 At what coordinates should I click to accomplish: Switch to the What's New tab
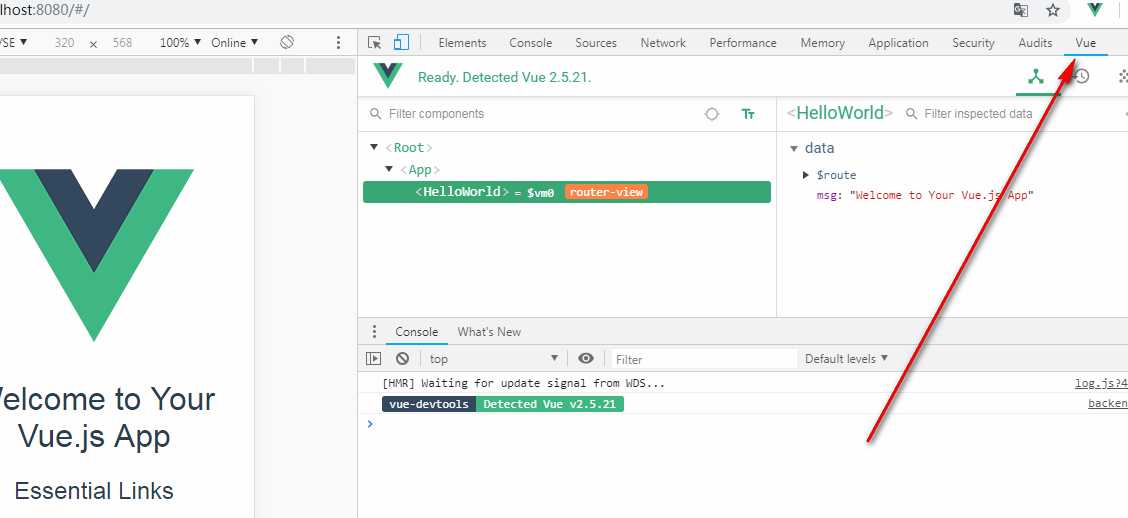click(489, 332)
